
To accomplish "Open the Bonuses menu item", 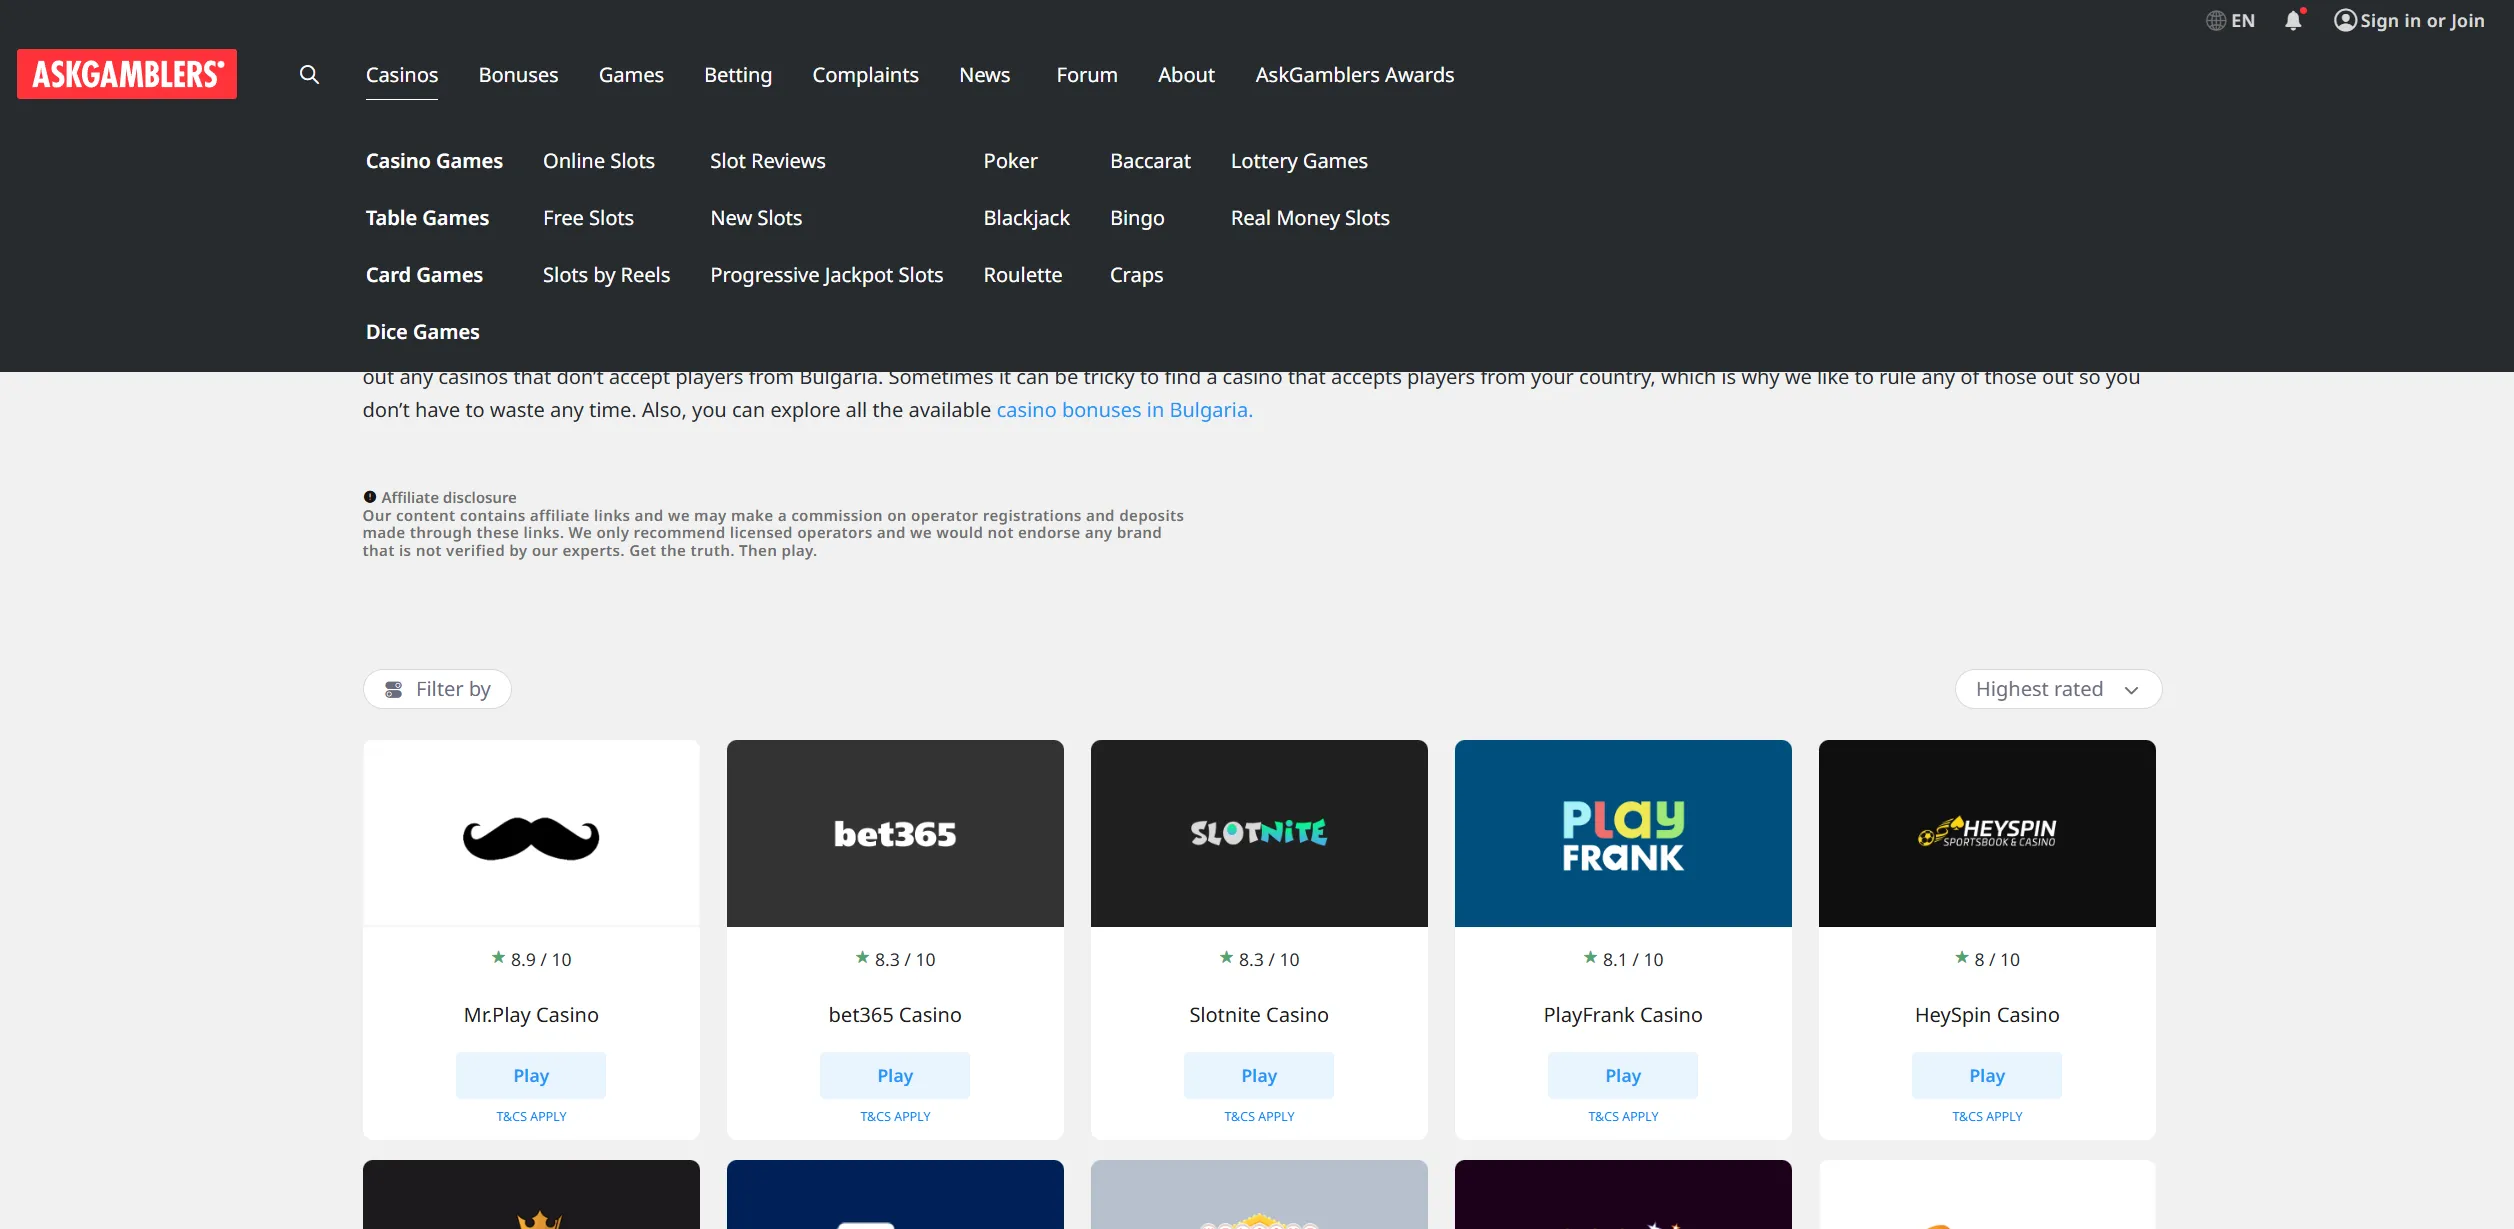I will point(518,75).
